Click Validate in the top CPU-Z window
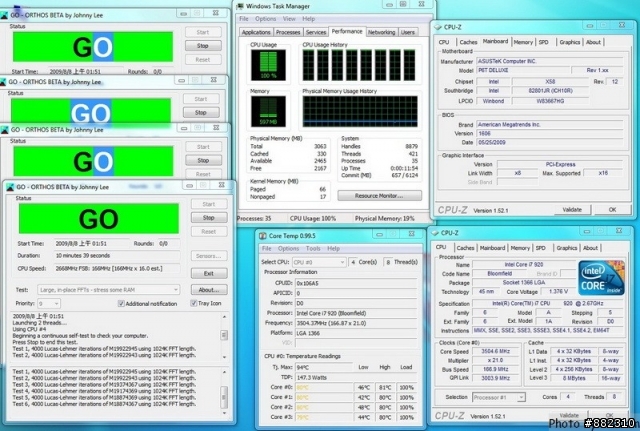This screenshot has width=640, height=431. click(x=572, y=210)
